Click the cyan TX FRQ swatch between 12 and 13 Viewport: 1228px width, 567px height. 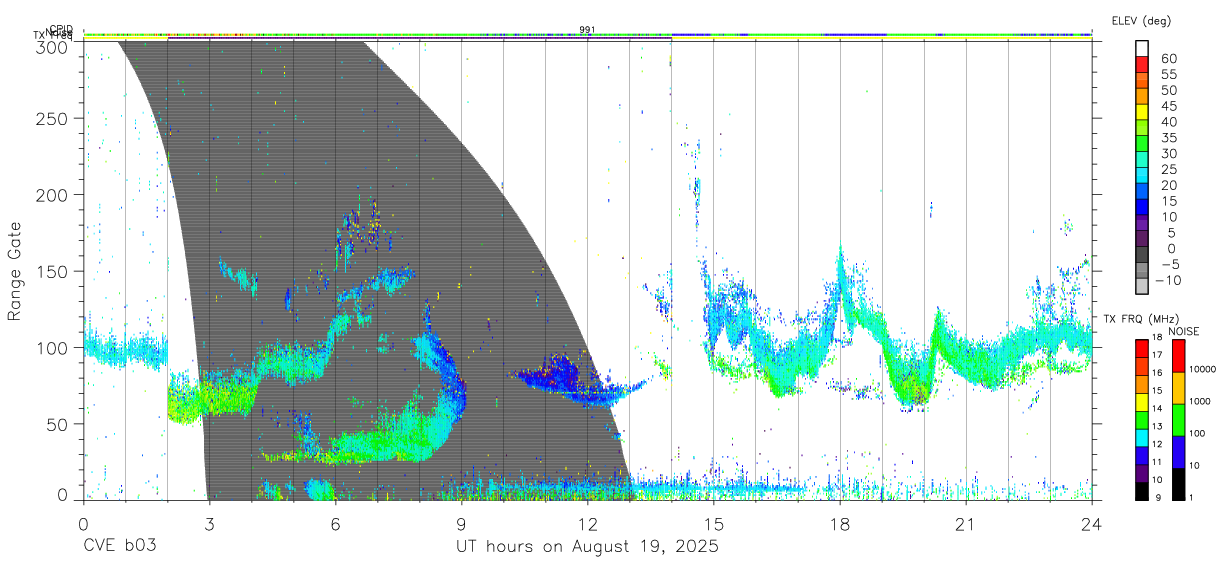pos(1142,436)
